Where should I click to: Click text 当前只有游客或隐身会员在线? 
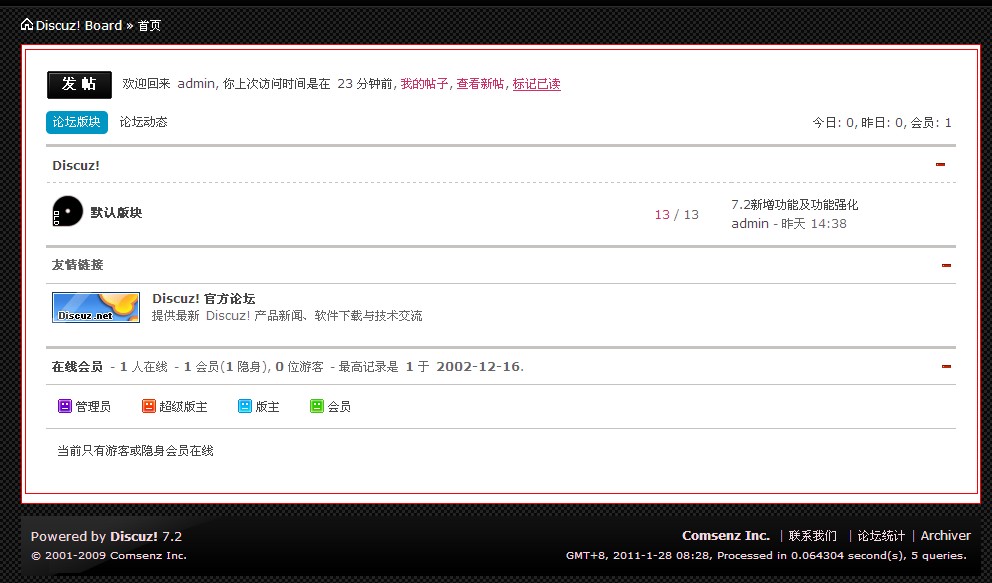[135, 451]
